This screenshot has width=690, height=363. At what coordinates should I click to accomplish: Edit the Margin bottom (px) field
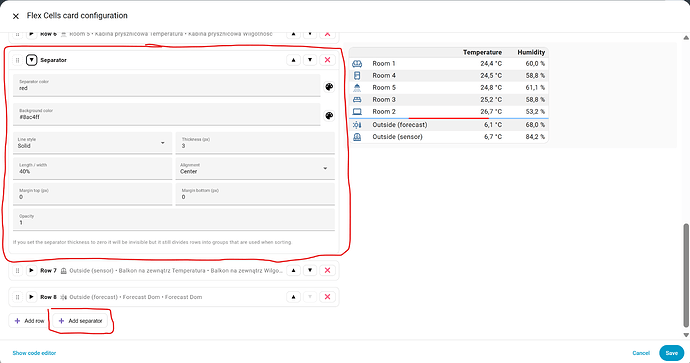[x=255, y=194]
